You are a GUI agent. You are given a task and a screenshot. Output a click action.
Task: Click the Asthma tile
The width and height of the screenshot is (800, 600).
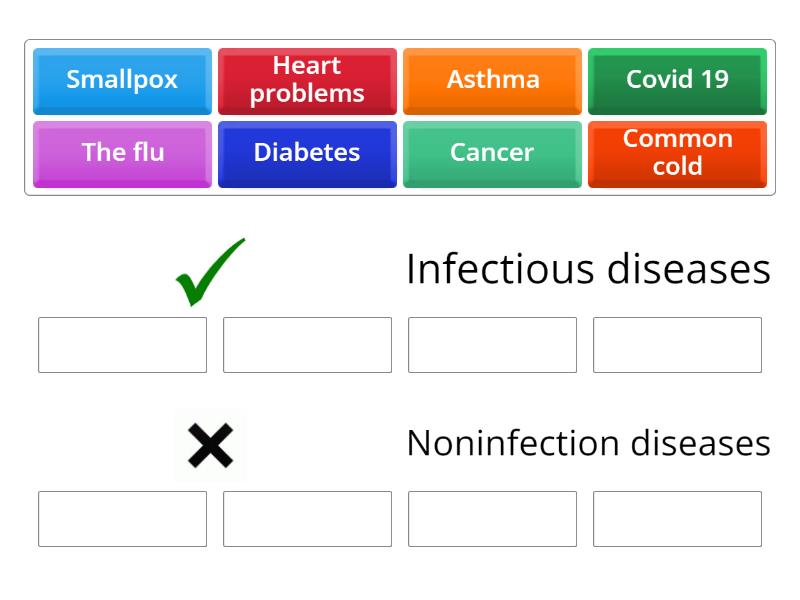[x=492, y=81]
